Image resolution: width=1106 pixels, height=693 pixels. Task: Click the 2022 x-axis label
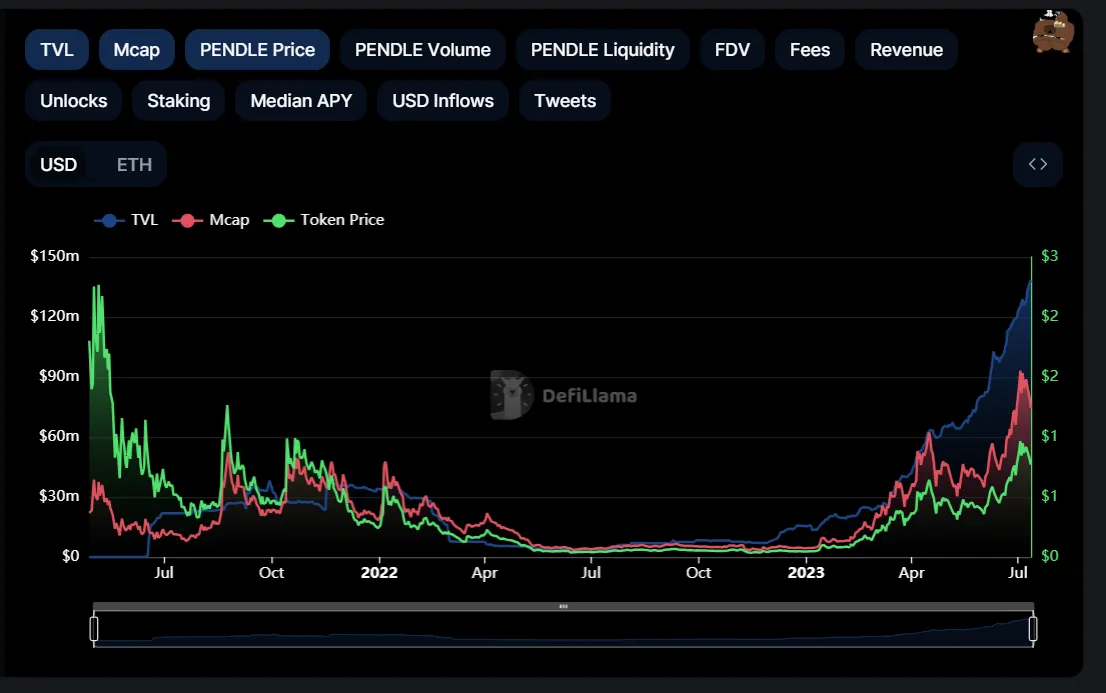pos(379,572)
